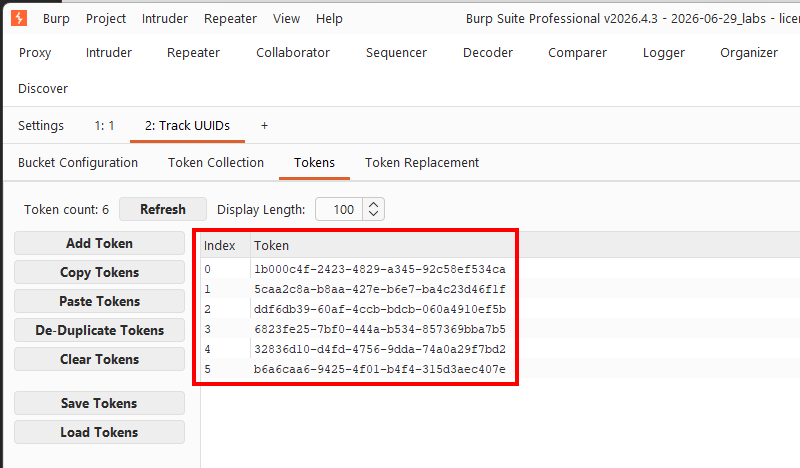Switch to the Proxy tool tab
Viewport: 800px width, 468px height.
(35, 53)
